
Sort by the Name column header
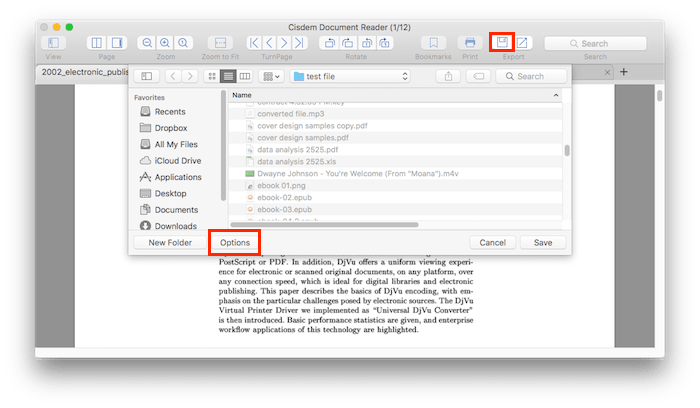point(395,95)
